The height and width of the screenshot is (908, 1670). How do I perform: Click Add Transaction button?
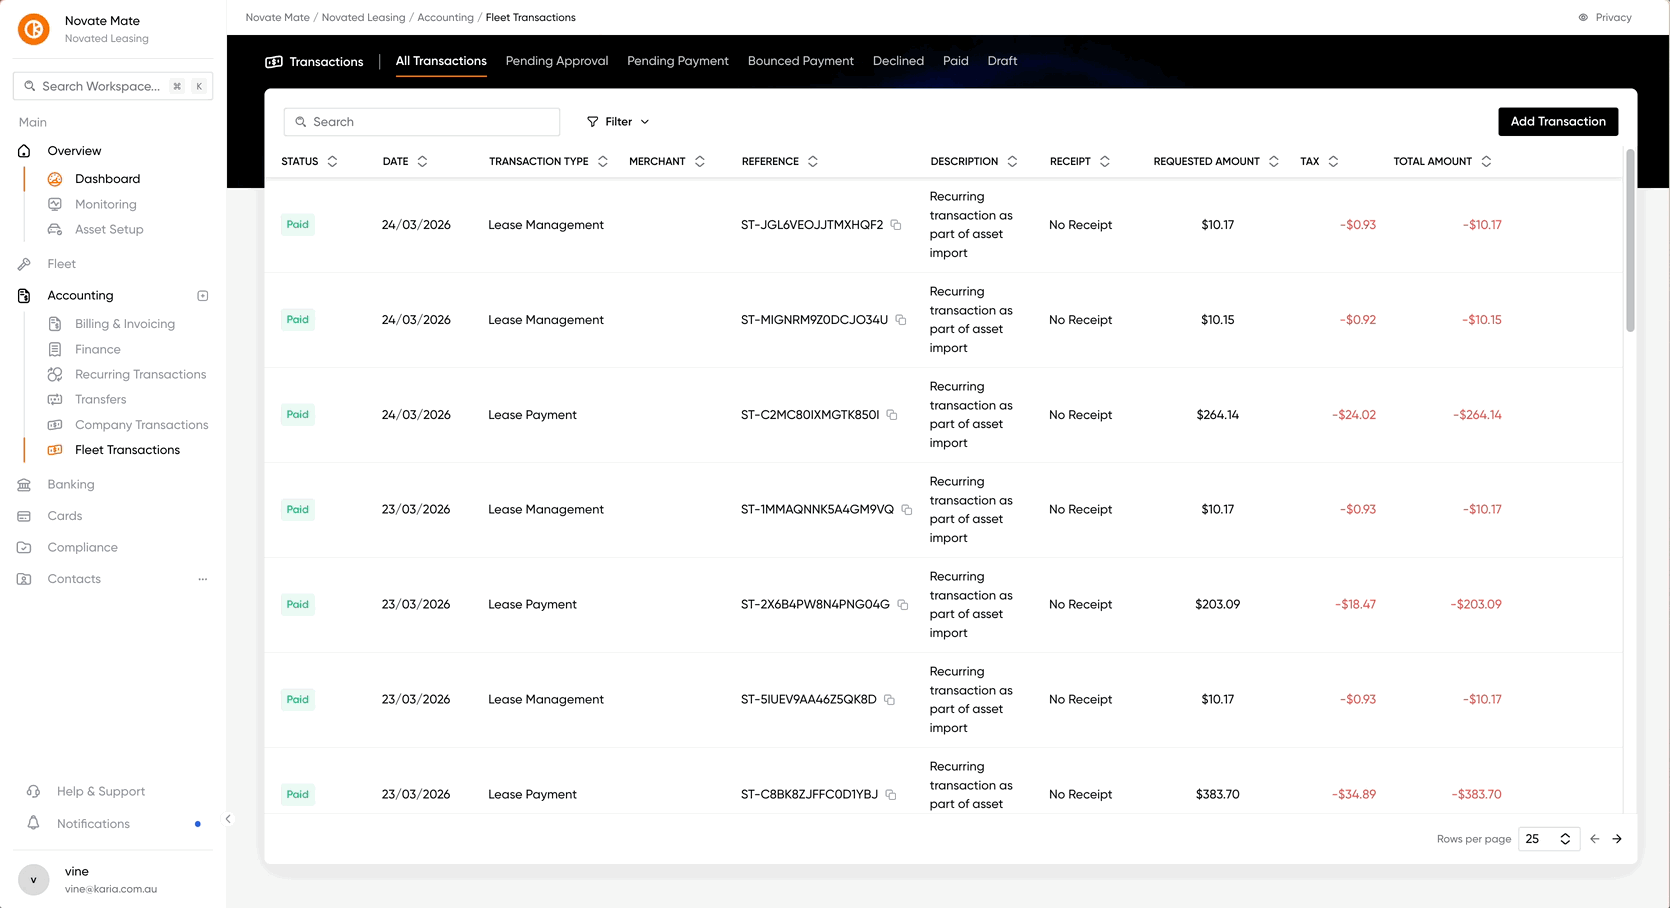coord(1558,121)
